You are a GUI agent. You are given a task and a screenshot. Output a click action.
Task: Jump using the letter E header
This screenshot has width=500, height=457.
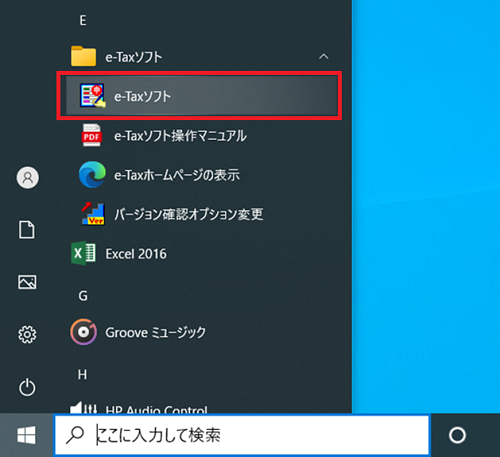(83, 20)
